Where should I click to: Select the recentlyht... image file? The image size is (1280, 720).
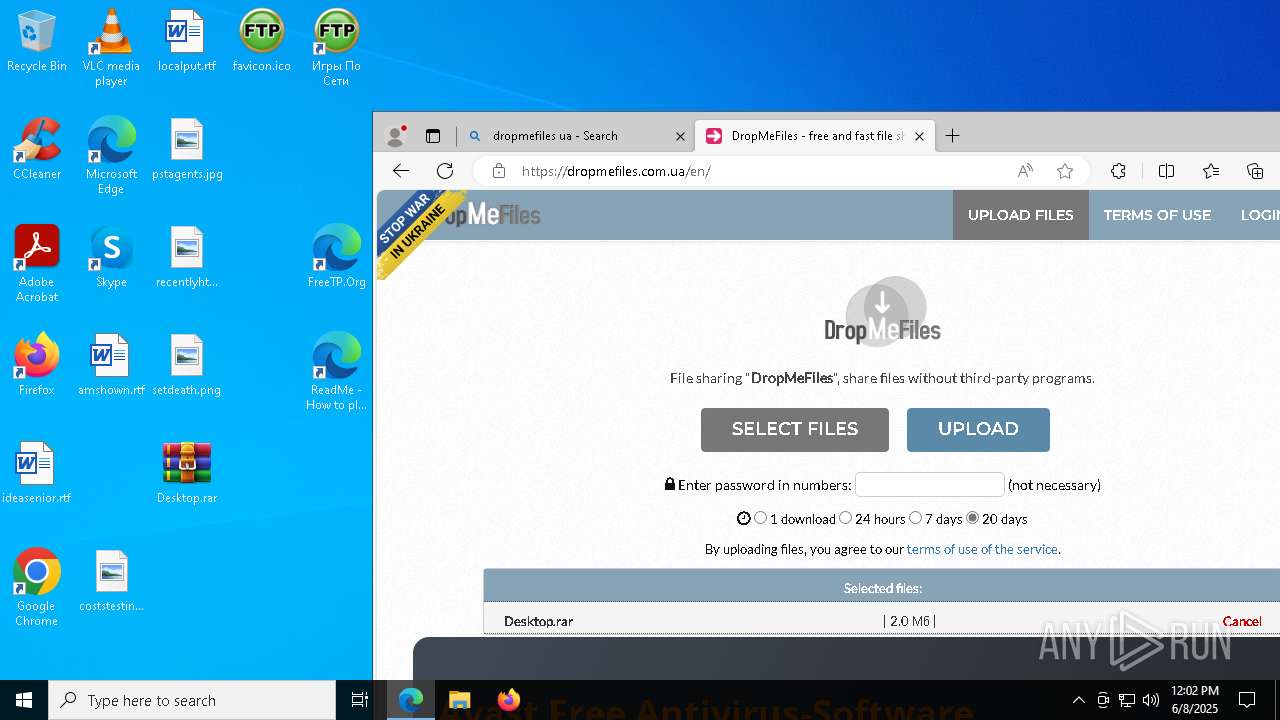click(187, 256)
